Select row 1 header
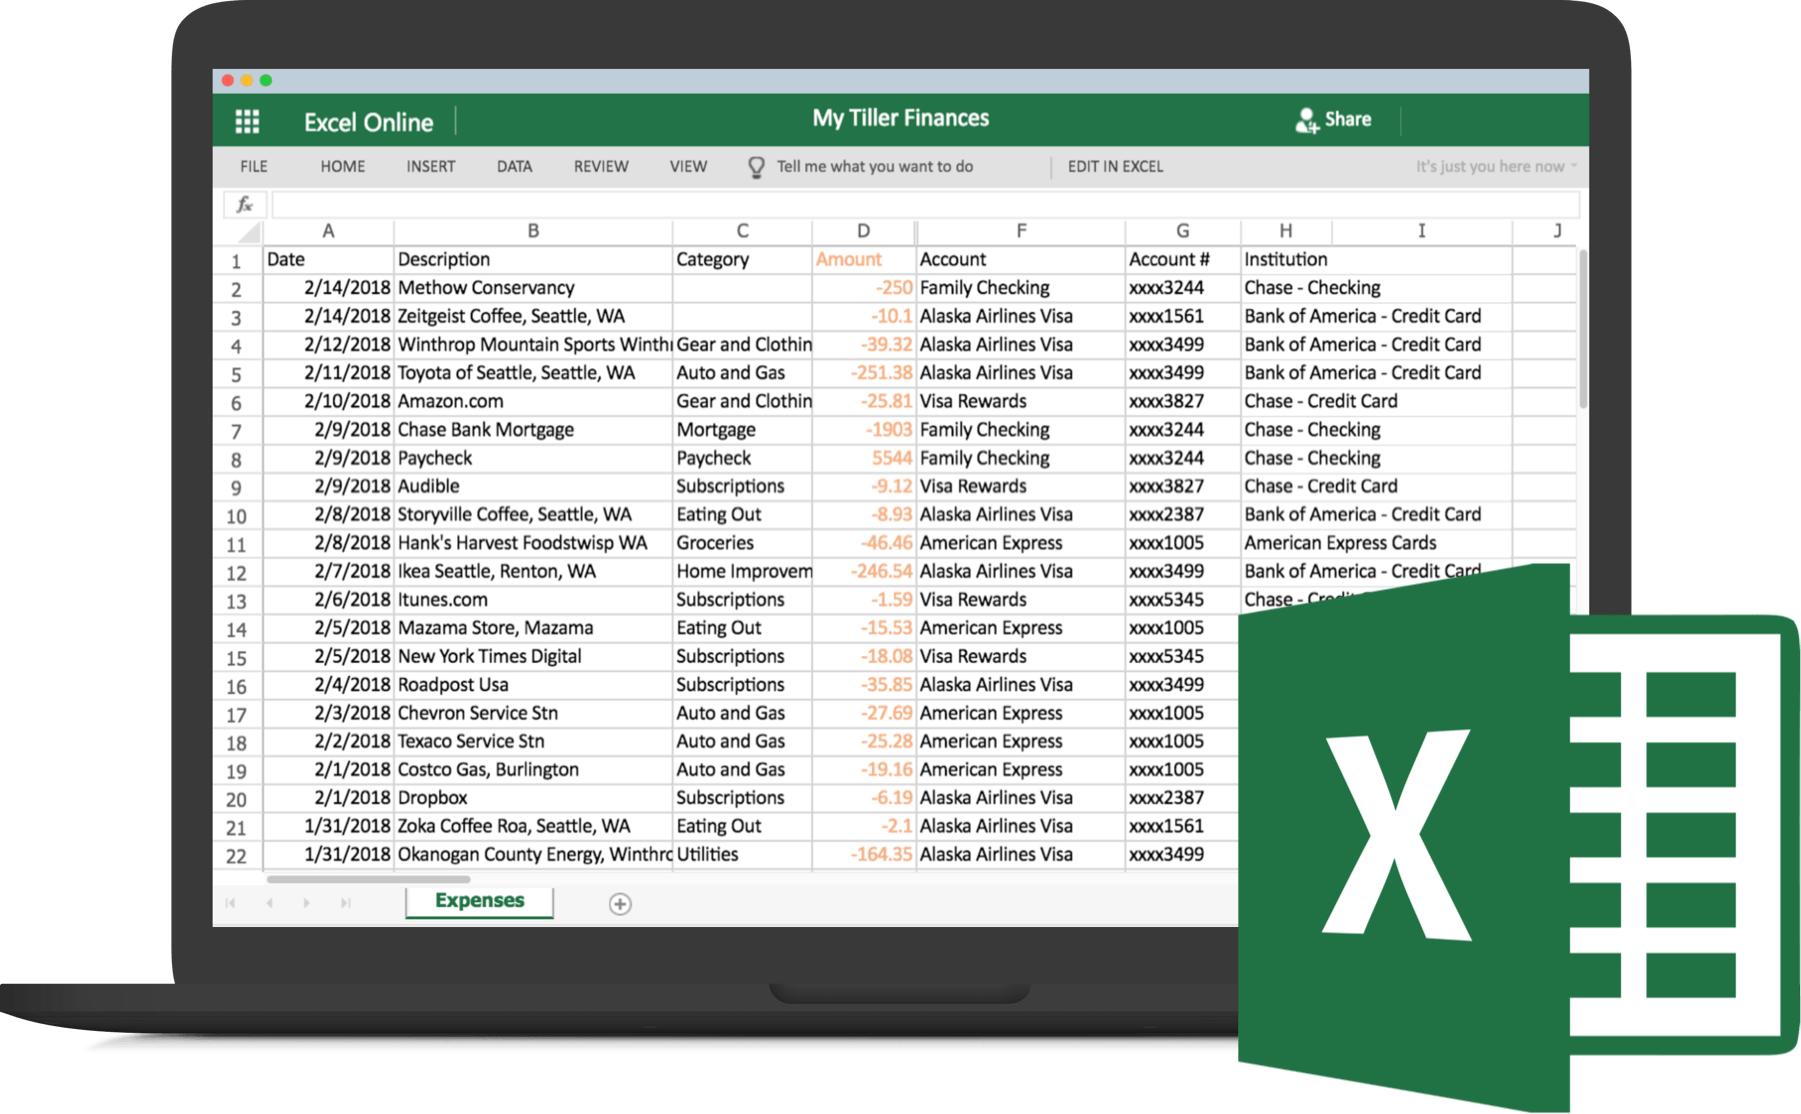1801x1114 pixels. (x=237, y=261)
